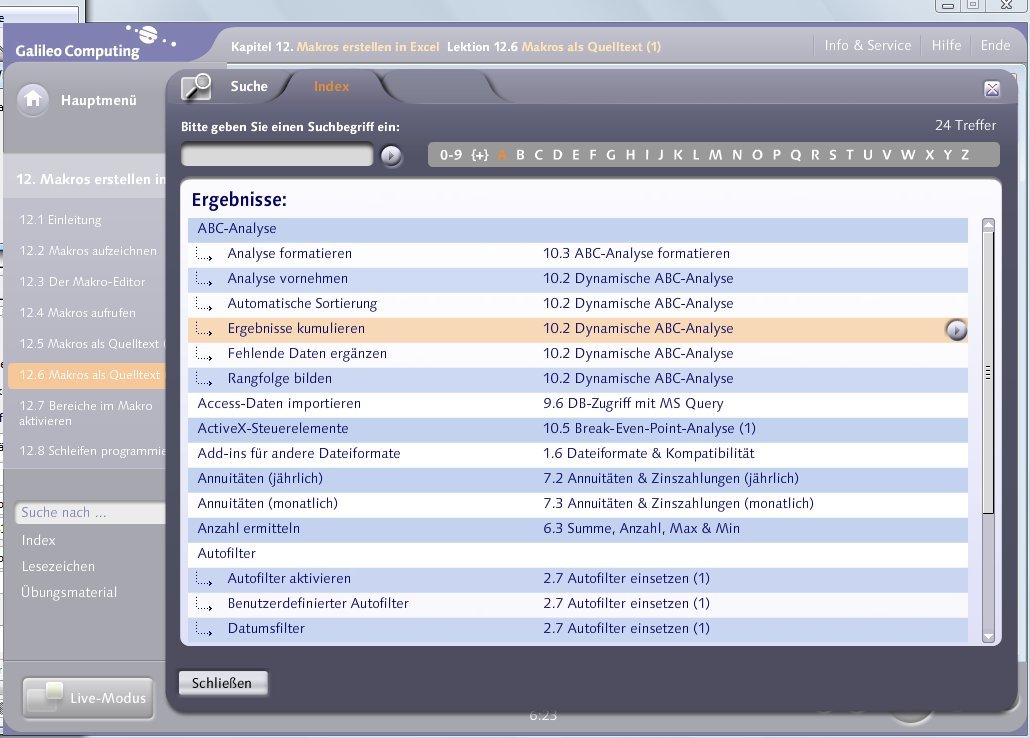This screenshot has height=738, width=1030.
Task: Select the active letter A filter
Action: [x=503, y=155]
